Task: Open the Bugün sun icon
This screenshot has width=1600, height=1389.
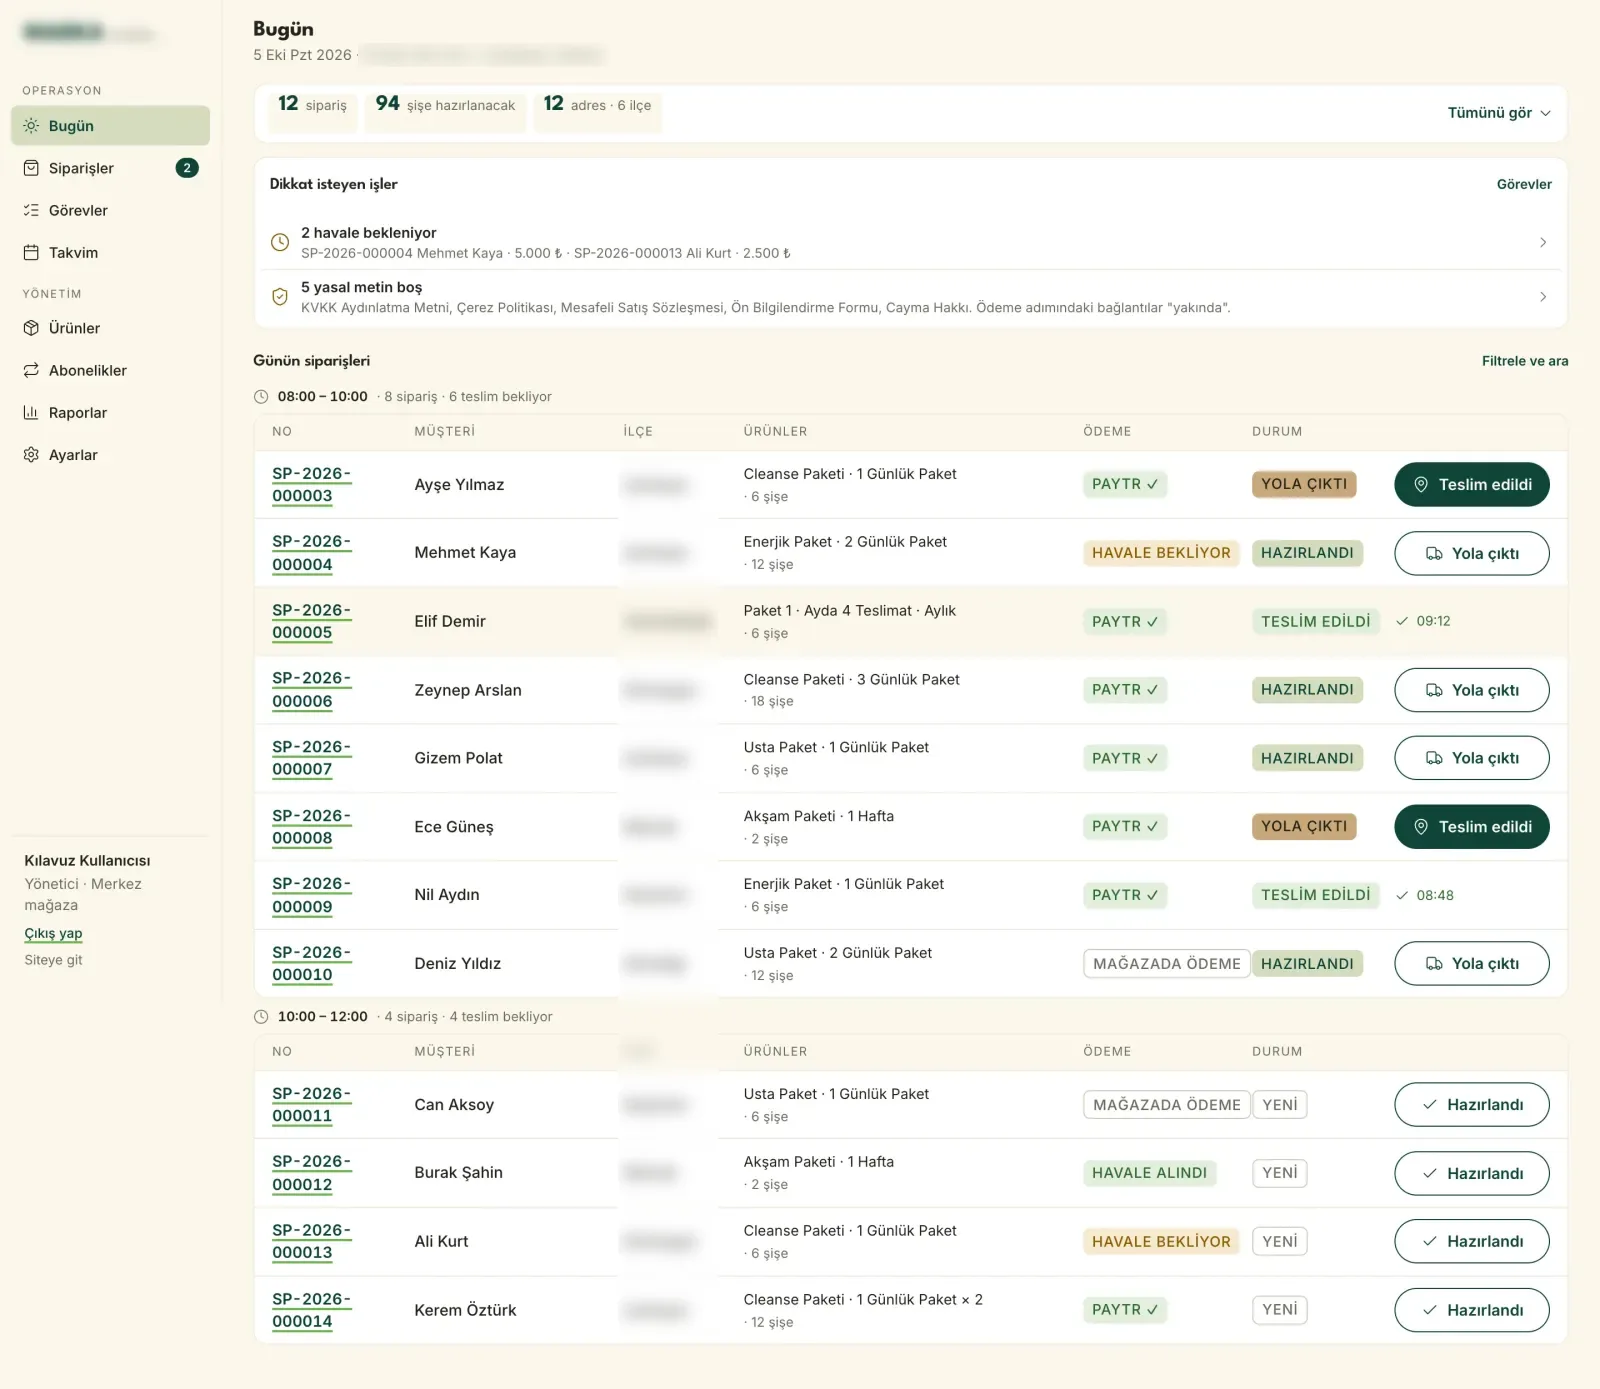Action: [31, 126]
